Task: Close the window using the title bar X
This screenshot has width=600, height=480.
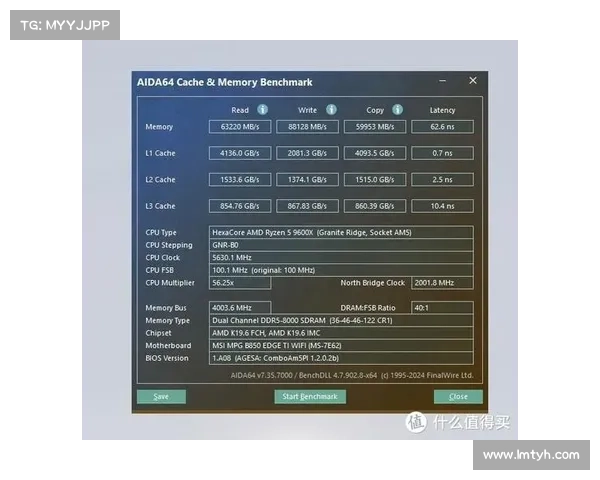Action: (472, 79)
